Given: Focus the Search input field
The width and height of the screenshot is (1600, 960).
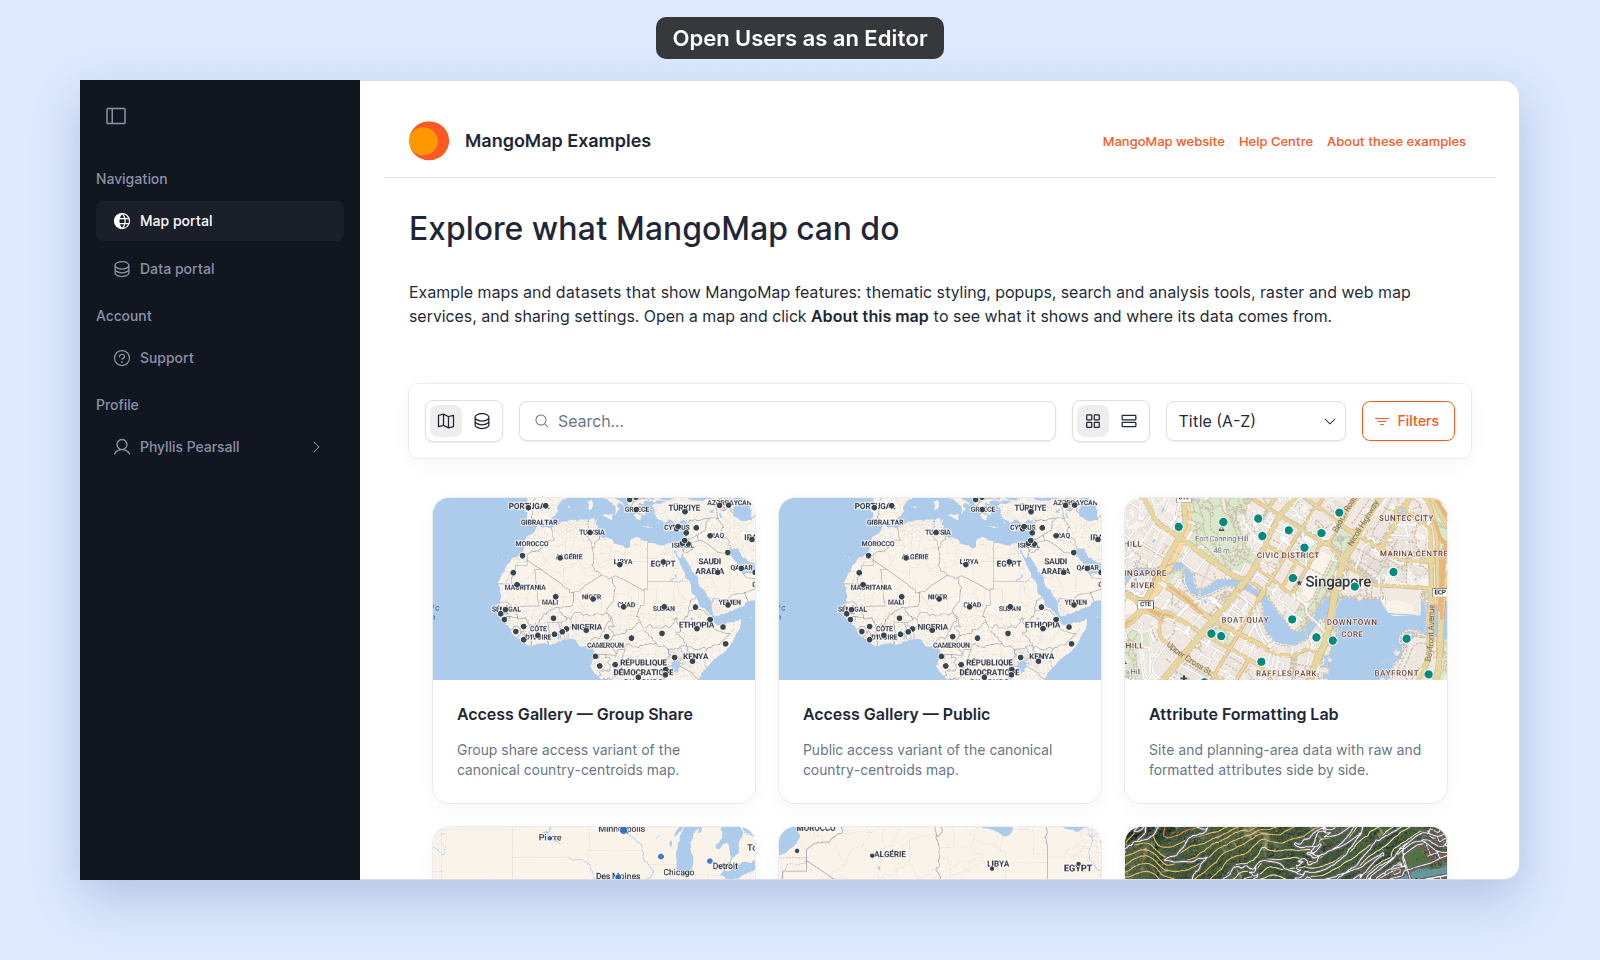Looking at the screenshot, I should click(x=787, y=421).
